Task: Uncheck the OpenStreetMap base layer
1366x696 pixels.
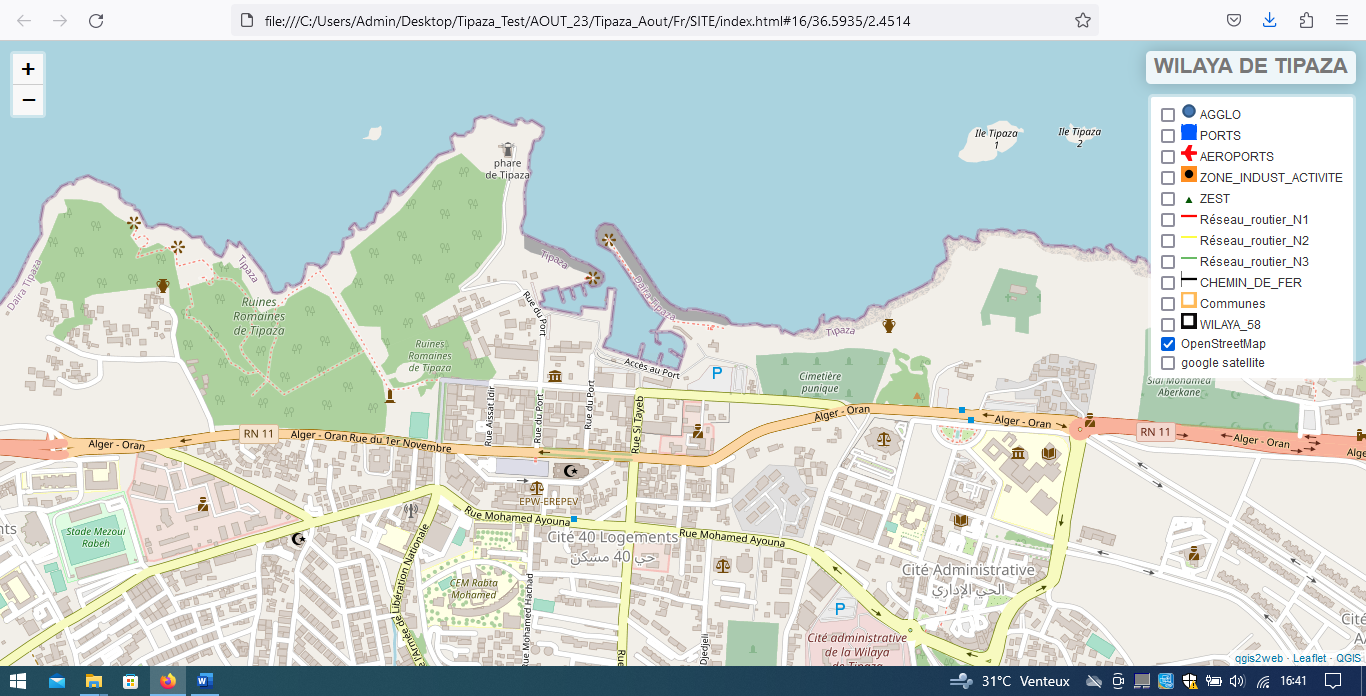Action: (x=1167, y=344)
